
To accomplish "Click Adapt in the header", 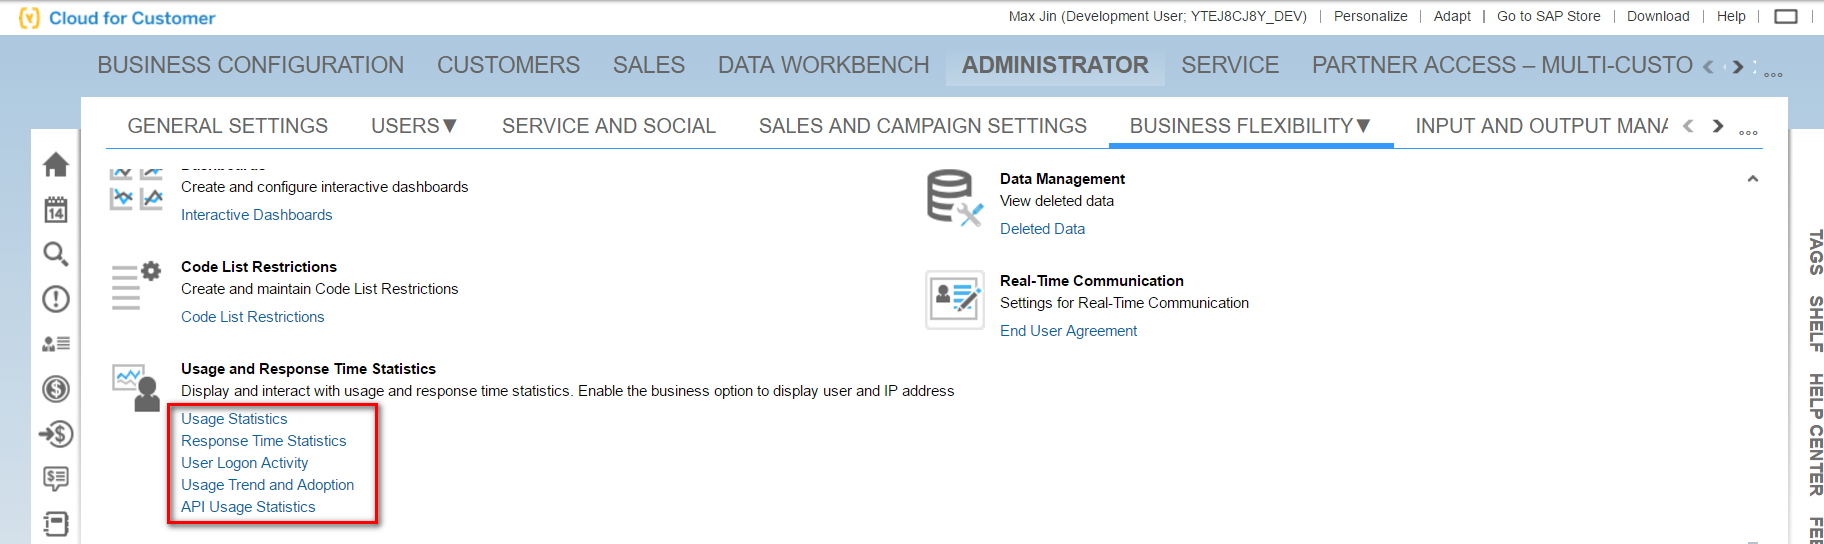I will (1452, 16).
